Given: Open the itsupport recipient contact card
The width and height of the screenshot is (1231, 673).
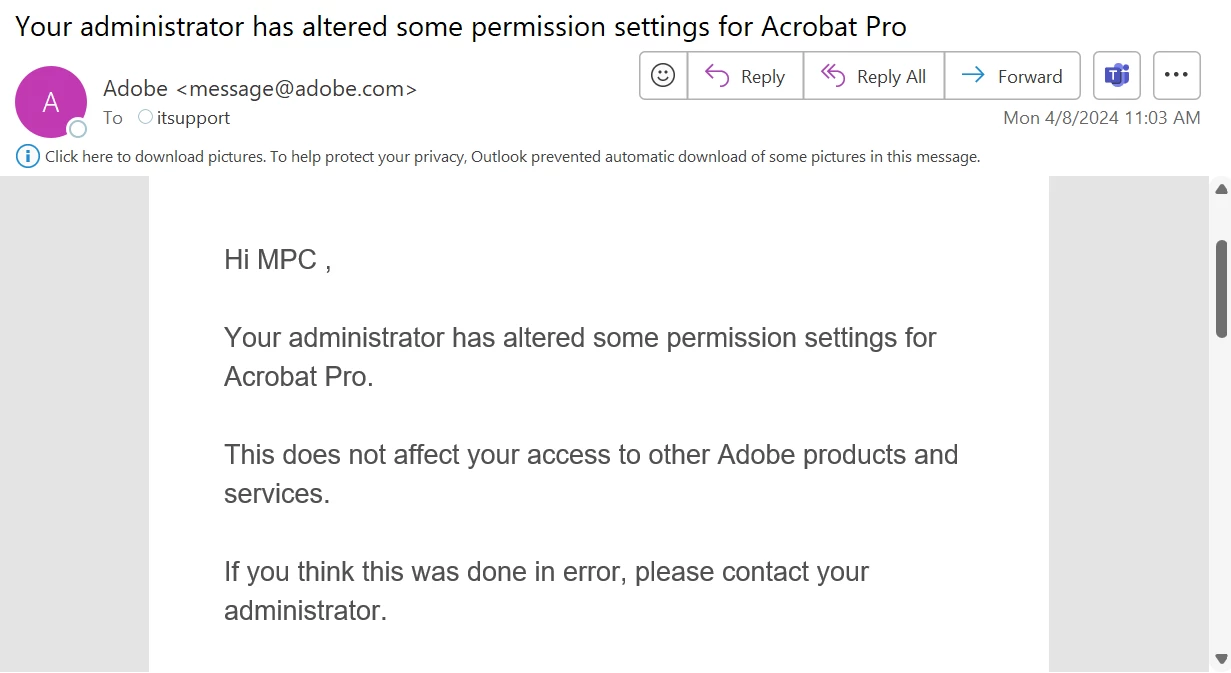Looking at the screenshot, I should point(193,118).
